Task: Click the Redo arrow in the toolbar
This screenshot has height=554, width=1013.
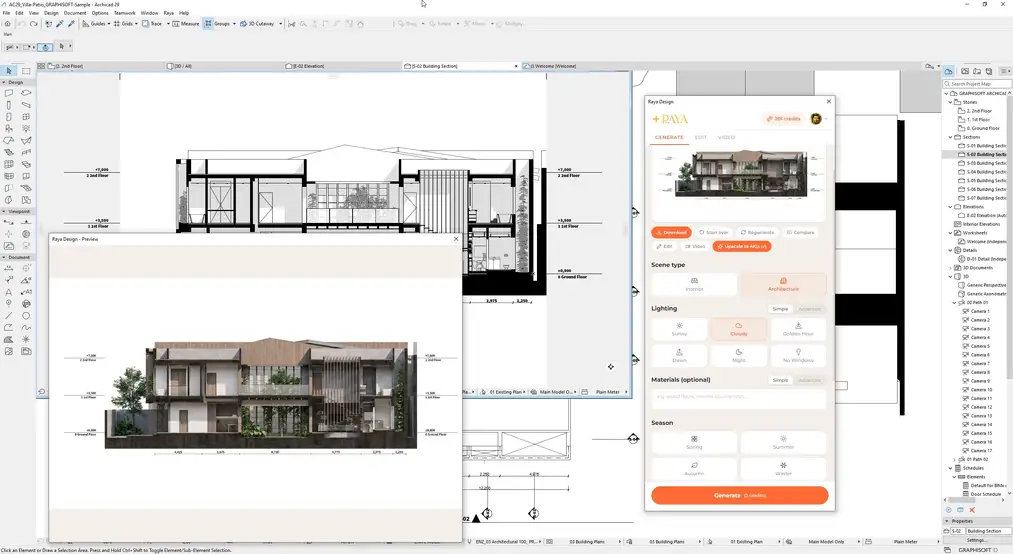Action: (34, 24)
